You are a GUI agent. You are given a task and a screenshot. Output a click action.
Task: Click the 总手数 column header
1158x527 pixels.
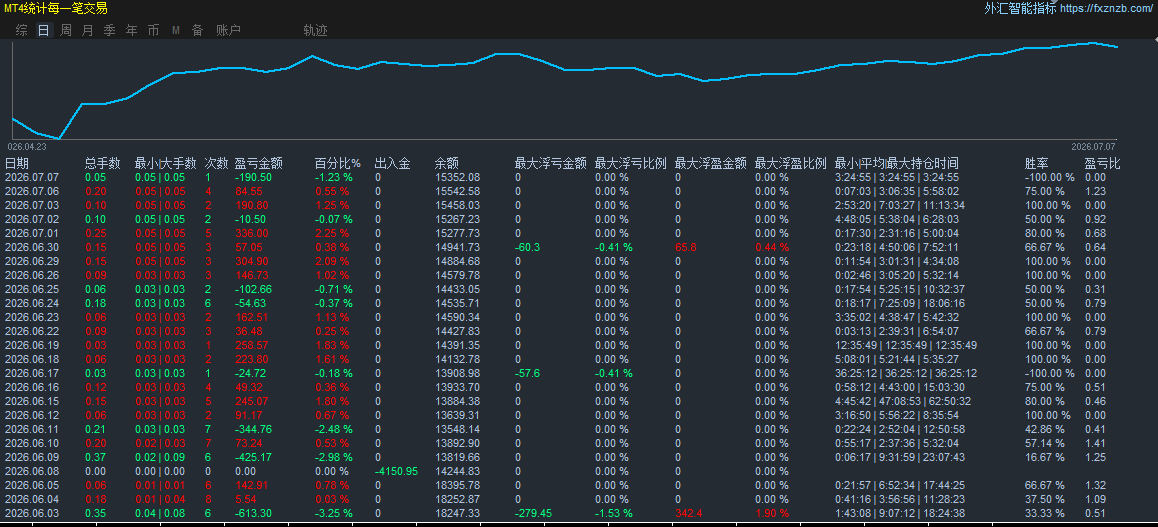pyautogui.click(x=103, y=163)
